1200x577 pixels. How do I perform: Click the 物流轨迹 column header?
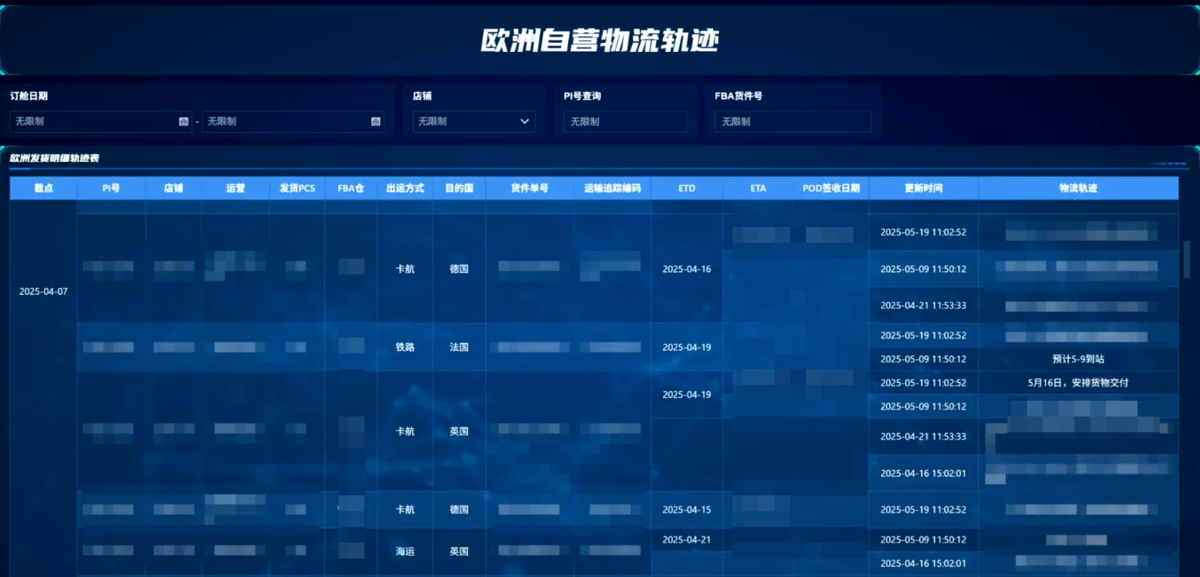tap(1078, 188)
